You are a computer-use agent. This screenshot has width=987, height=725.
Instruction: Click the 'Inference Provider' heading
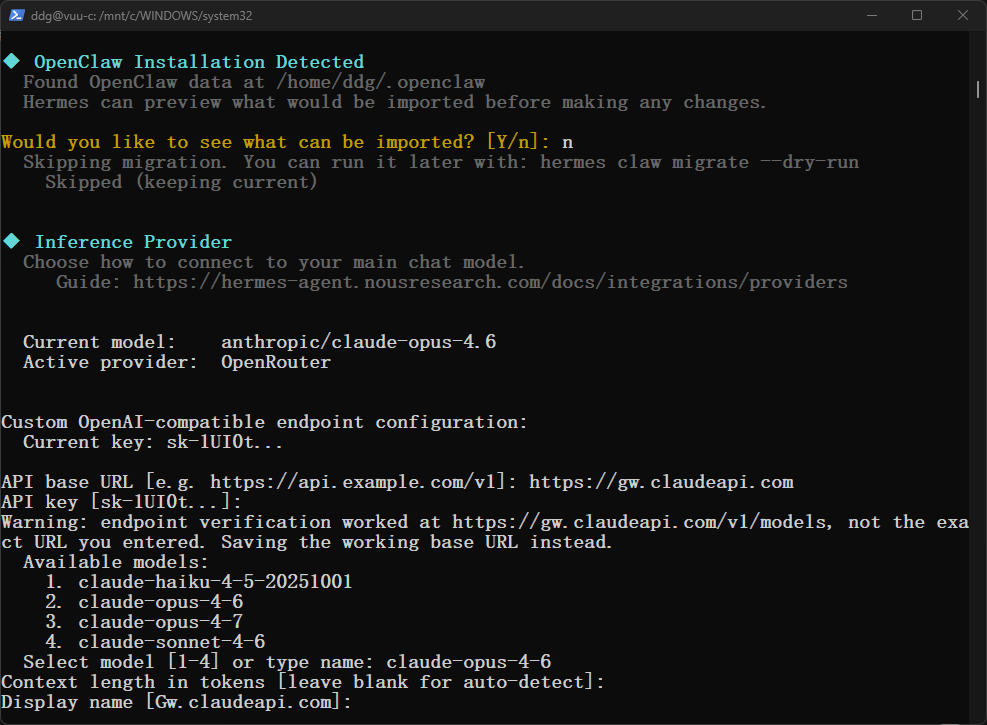point(133,242)
